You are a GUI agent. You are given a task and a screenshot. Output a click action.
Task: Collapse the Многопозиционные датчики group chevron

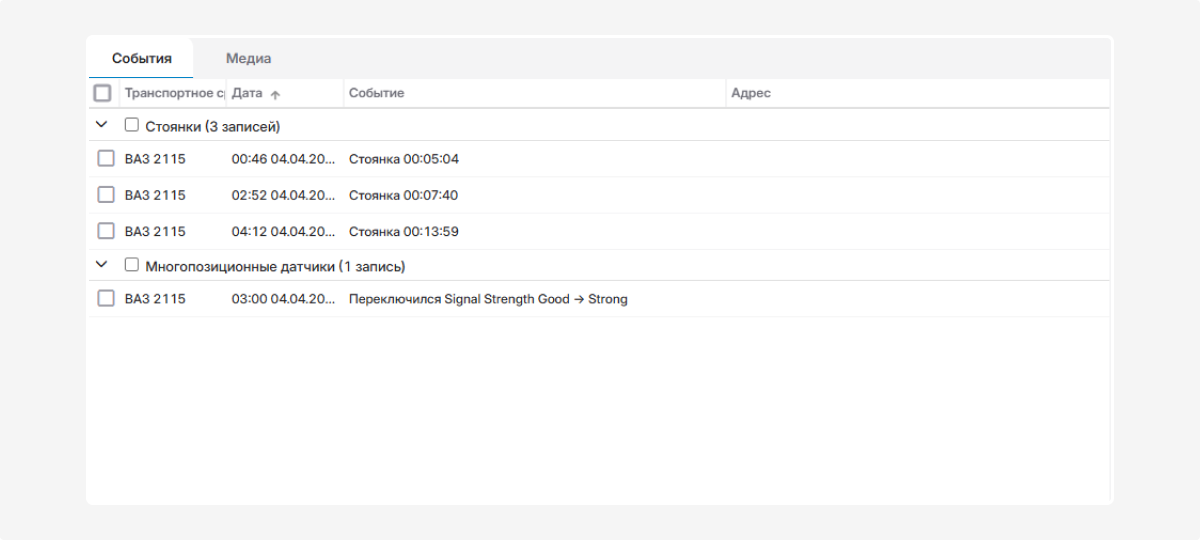coord(101,265)
